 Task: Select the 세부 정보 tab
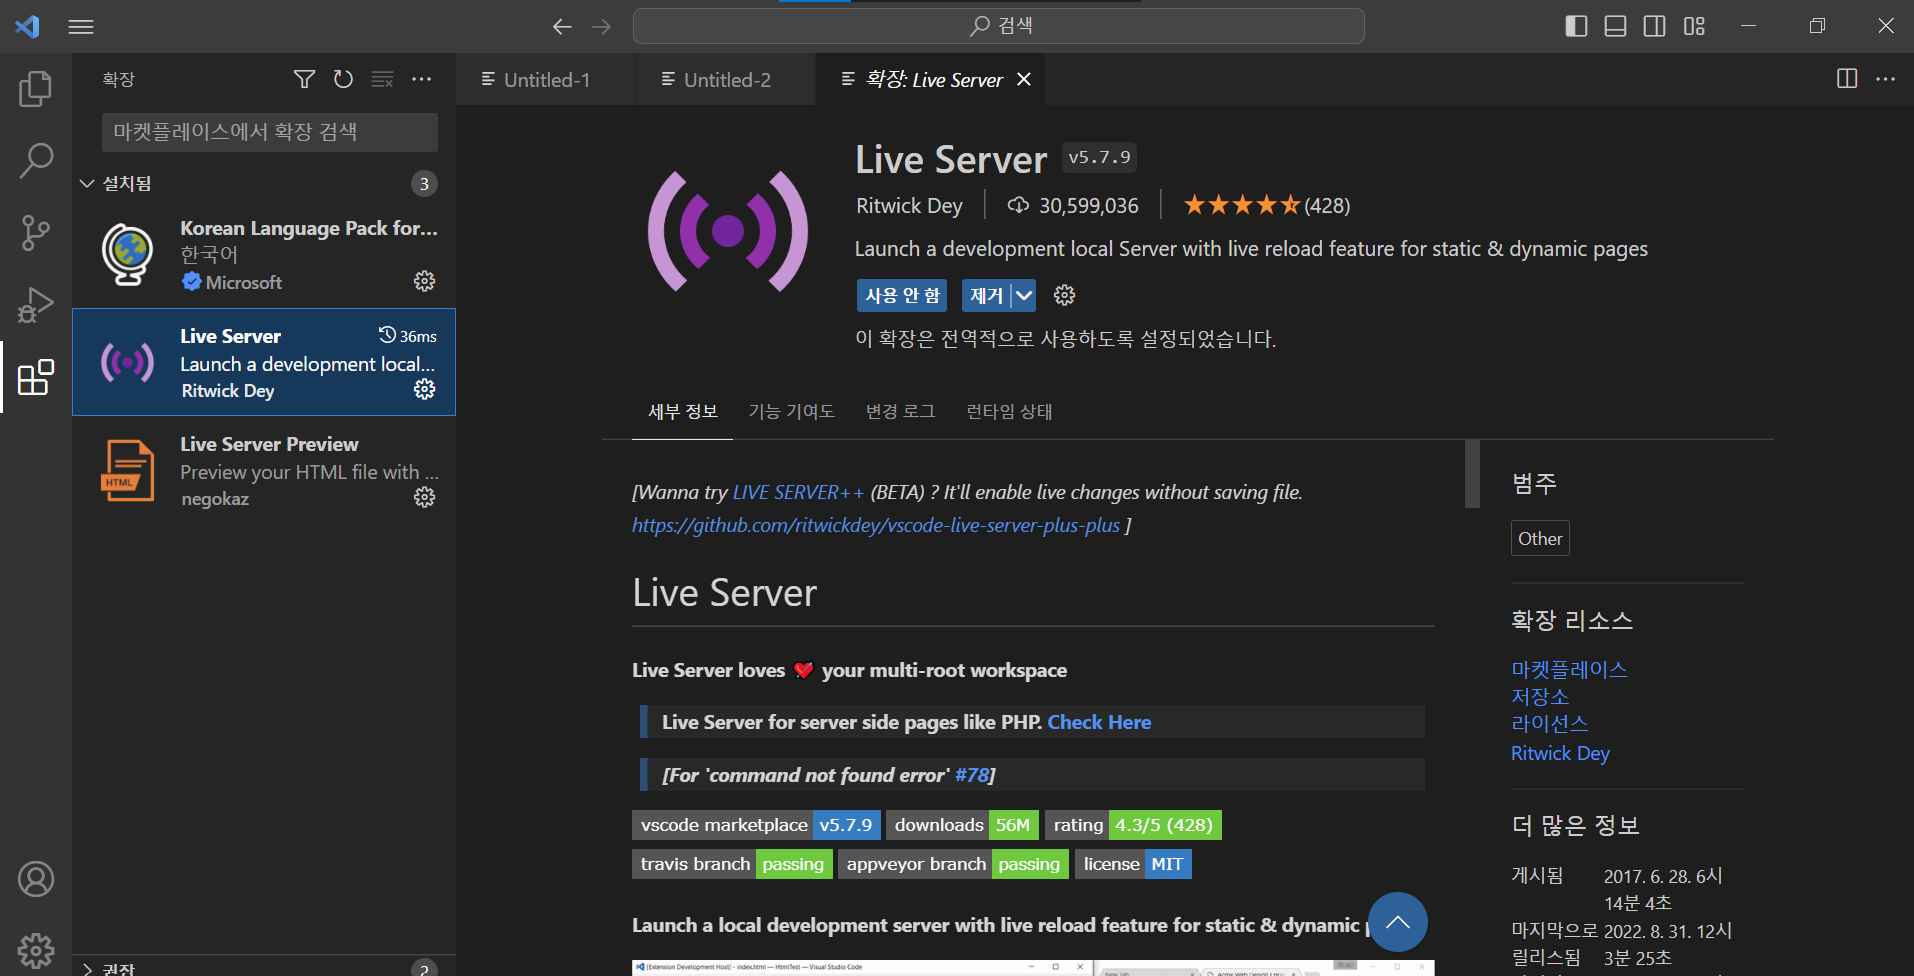tap(683, 411)
